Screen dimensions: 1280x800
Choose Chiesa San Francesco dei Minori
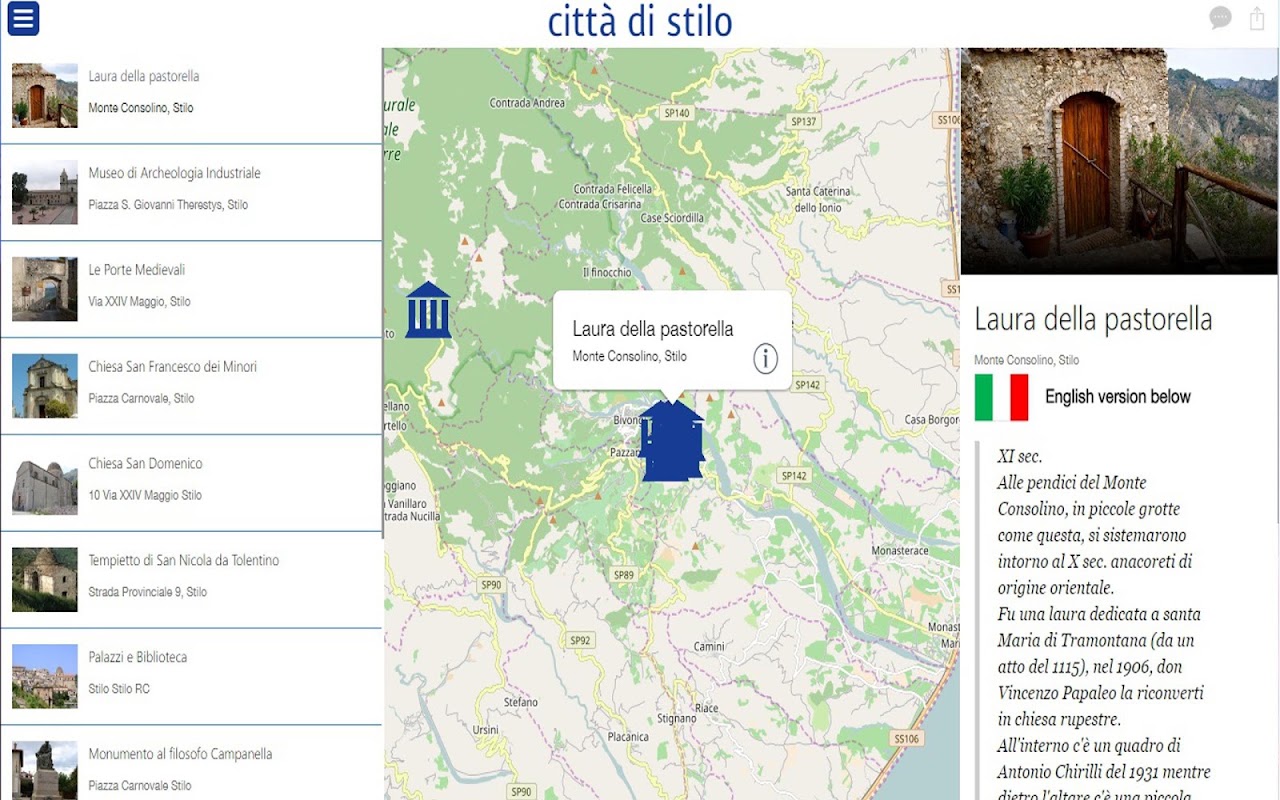[191, 386]
